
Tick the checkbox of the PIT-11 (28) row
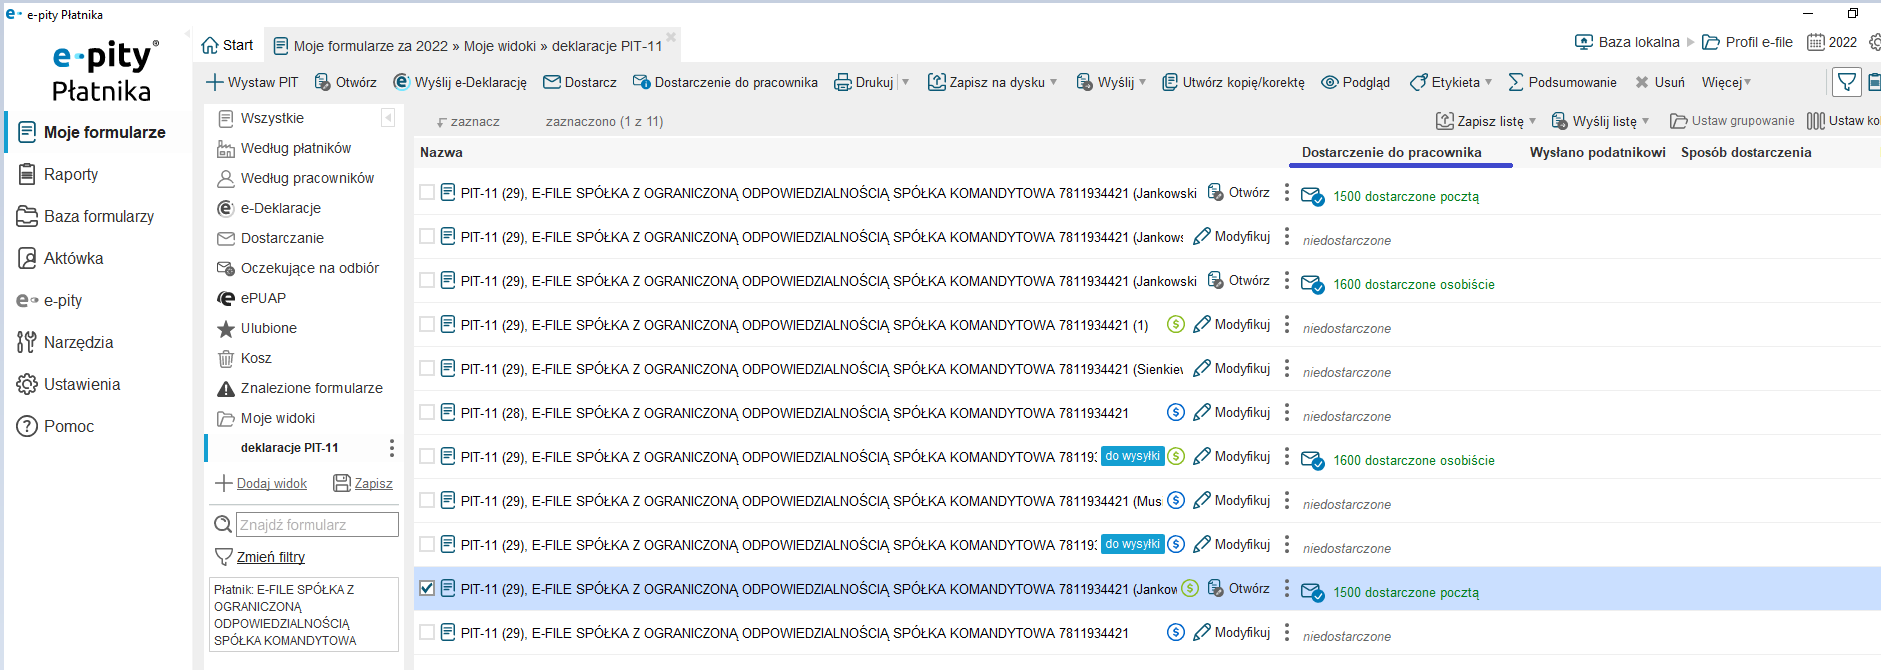coord(427,412)
